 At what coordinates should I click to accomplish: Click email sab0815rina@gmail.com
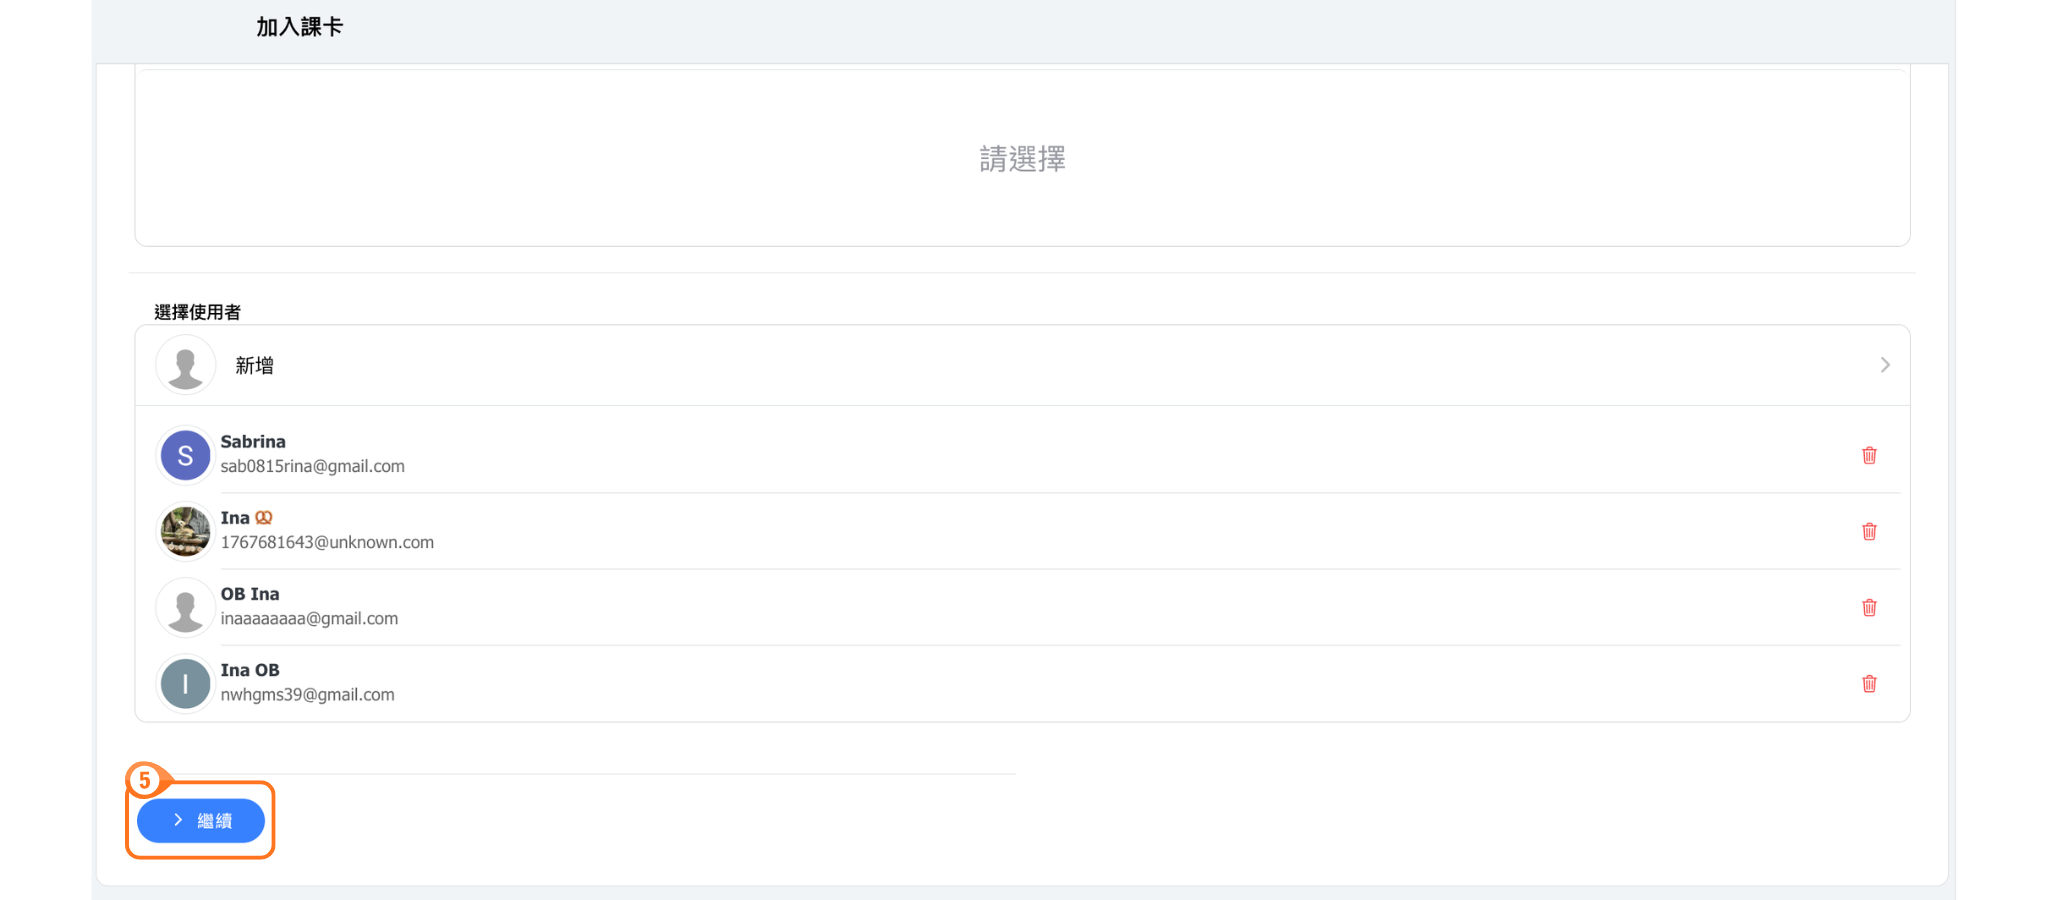pyautogui.click(x=312, y=467)
